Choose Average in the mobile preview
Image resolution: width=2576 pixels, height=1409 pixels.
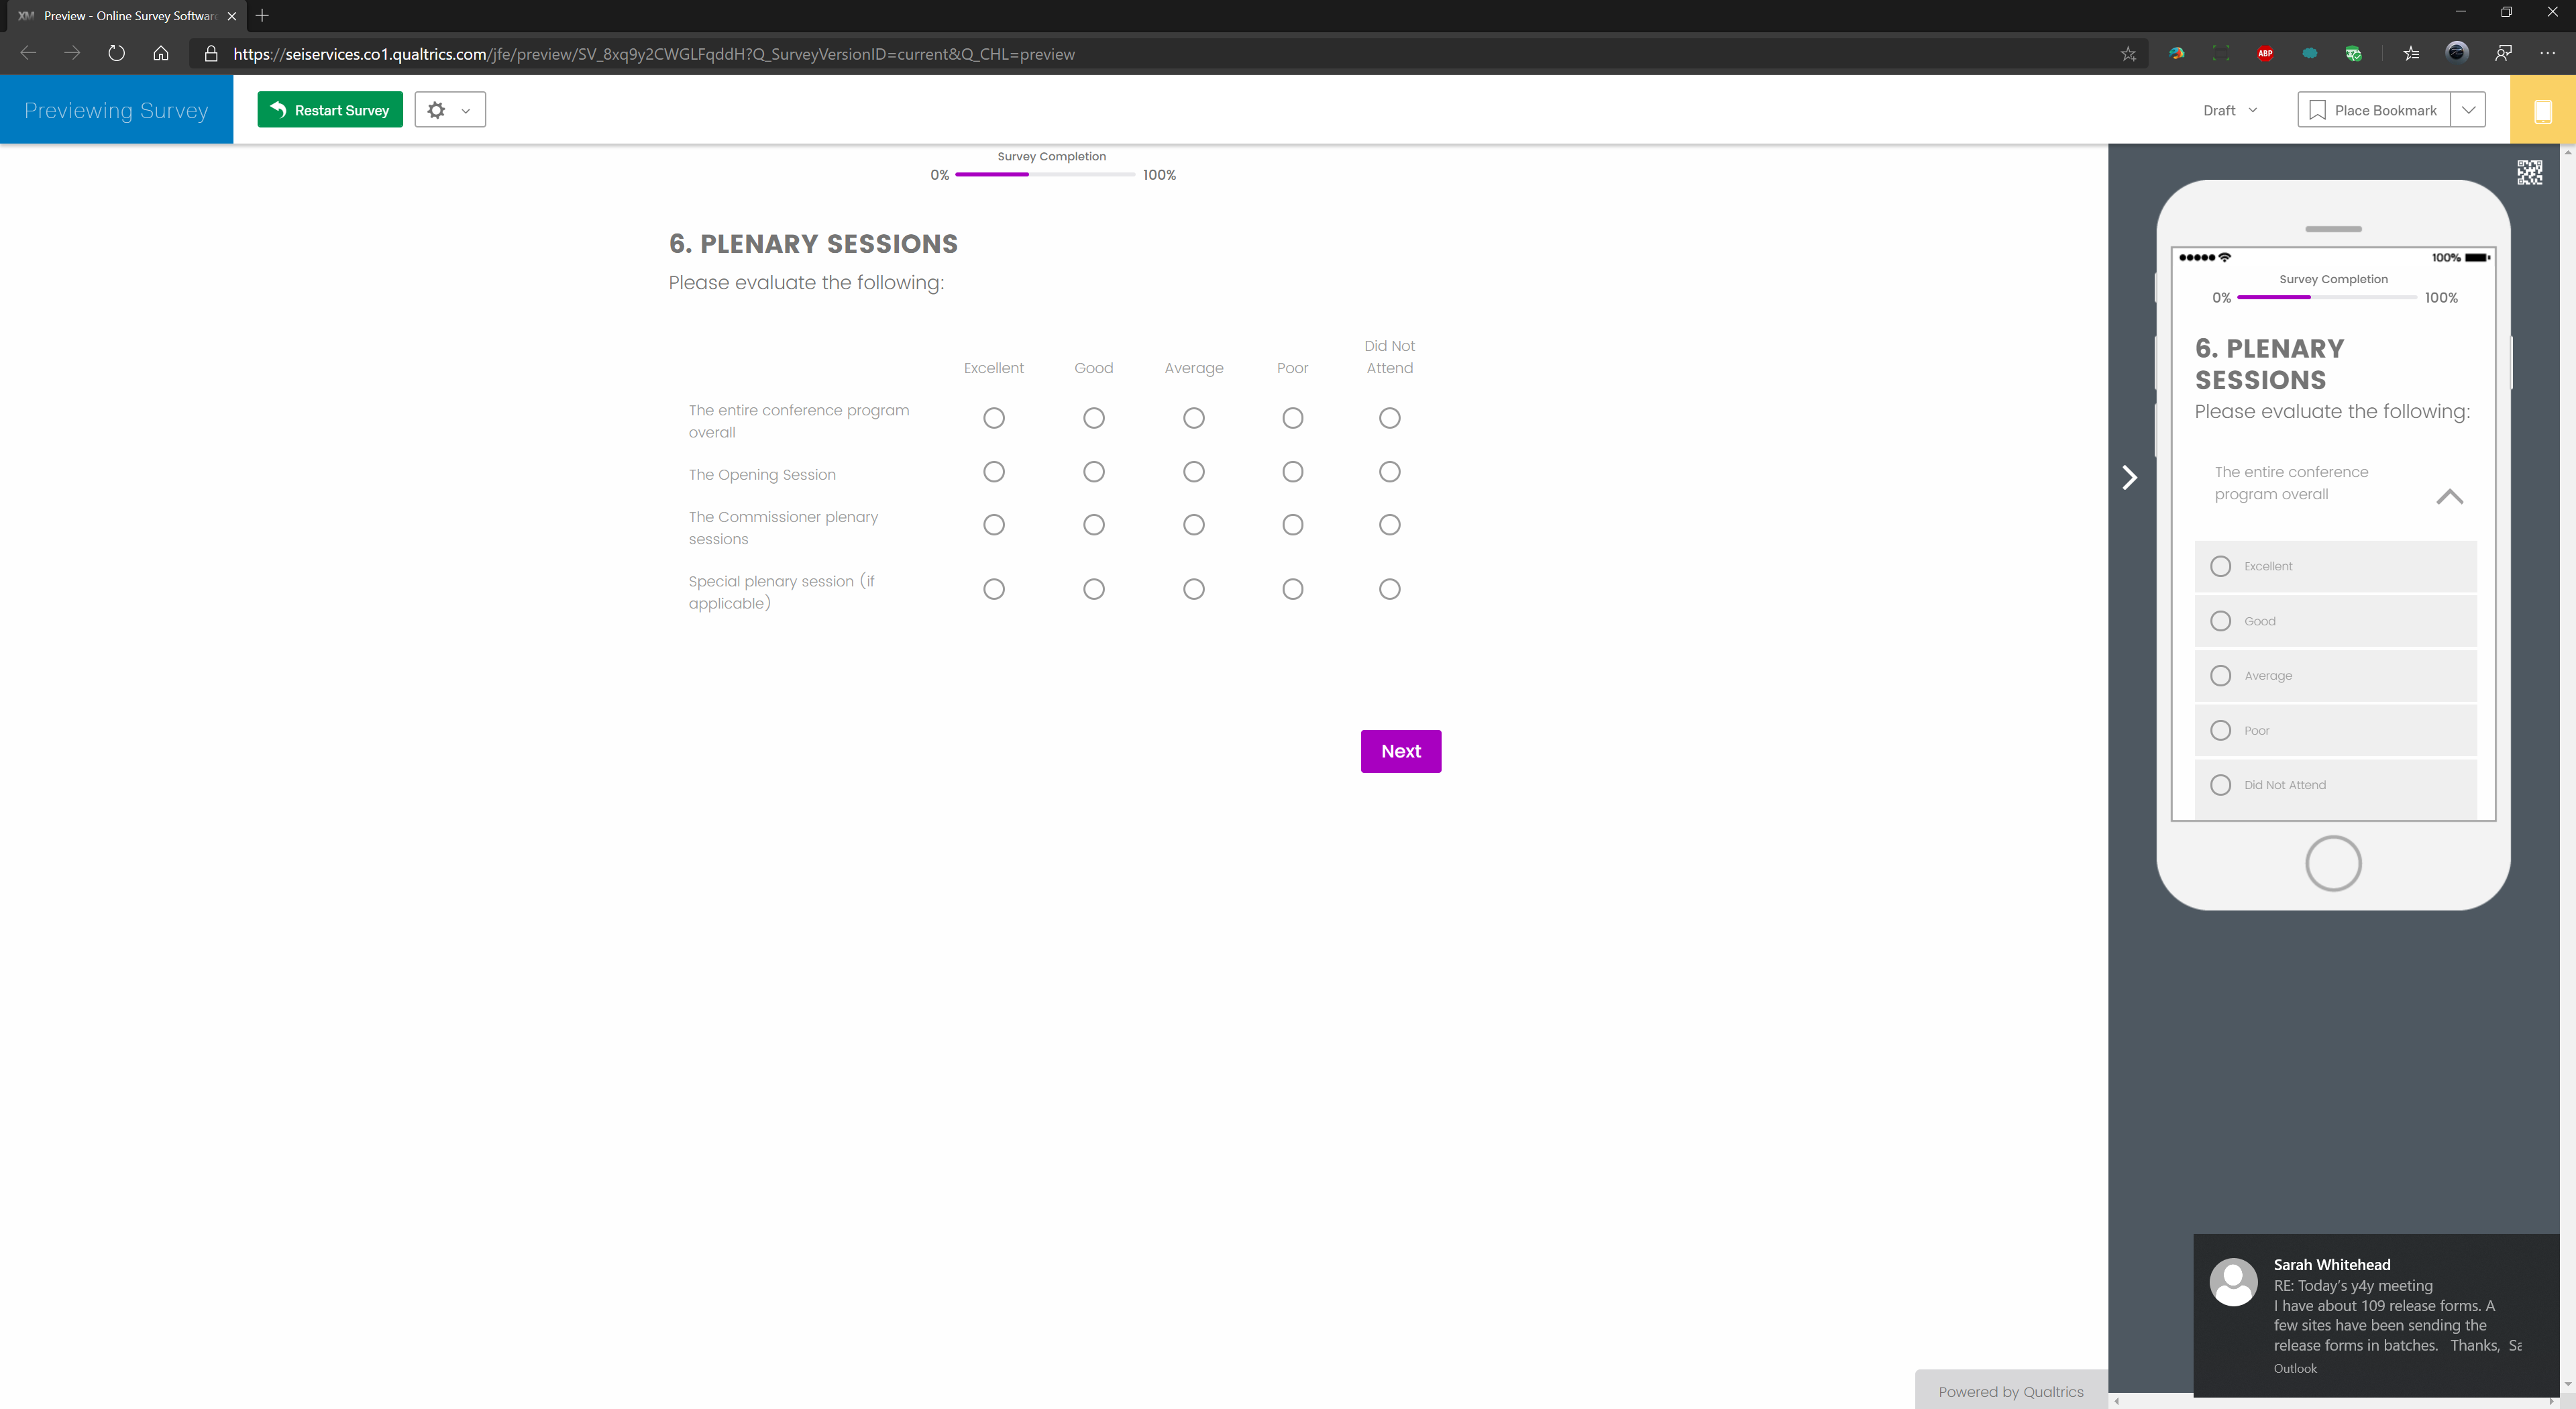pyautogui.click(x=2221, y=676)
